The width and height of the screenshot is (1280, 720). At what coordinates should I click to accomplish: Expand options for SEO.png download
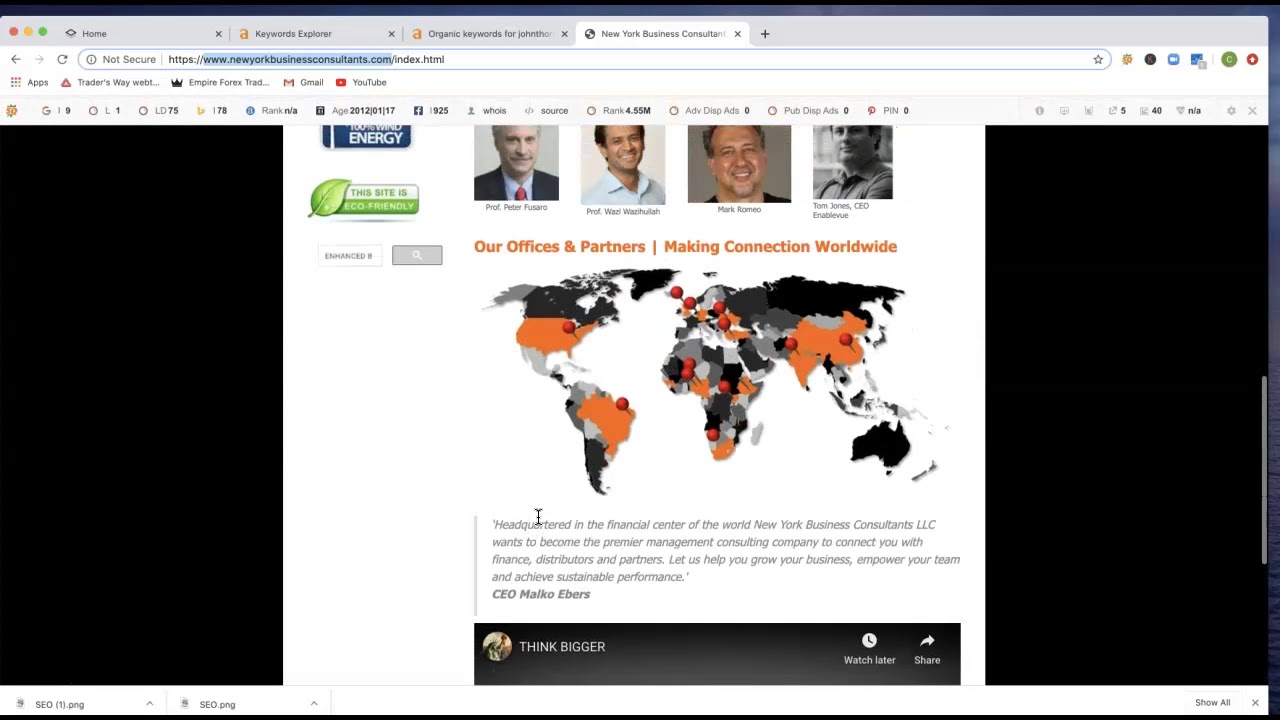point(314,704)
